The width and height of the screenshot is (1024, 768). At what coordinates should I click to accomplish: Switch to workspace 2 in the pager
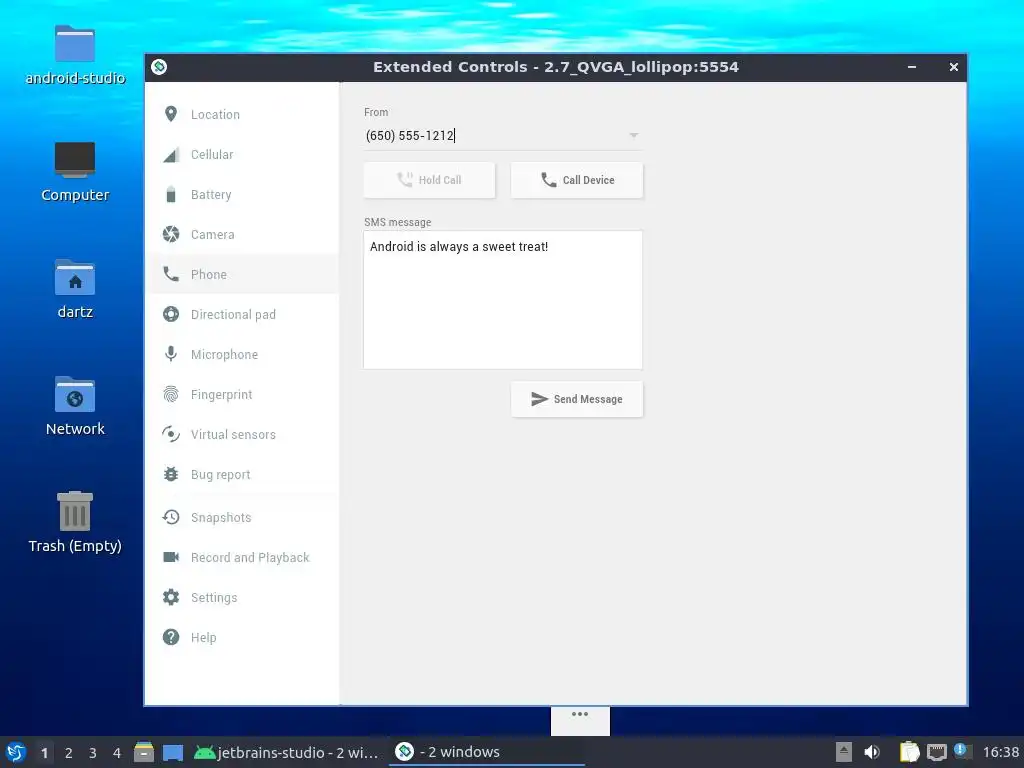[69, 753]
